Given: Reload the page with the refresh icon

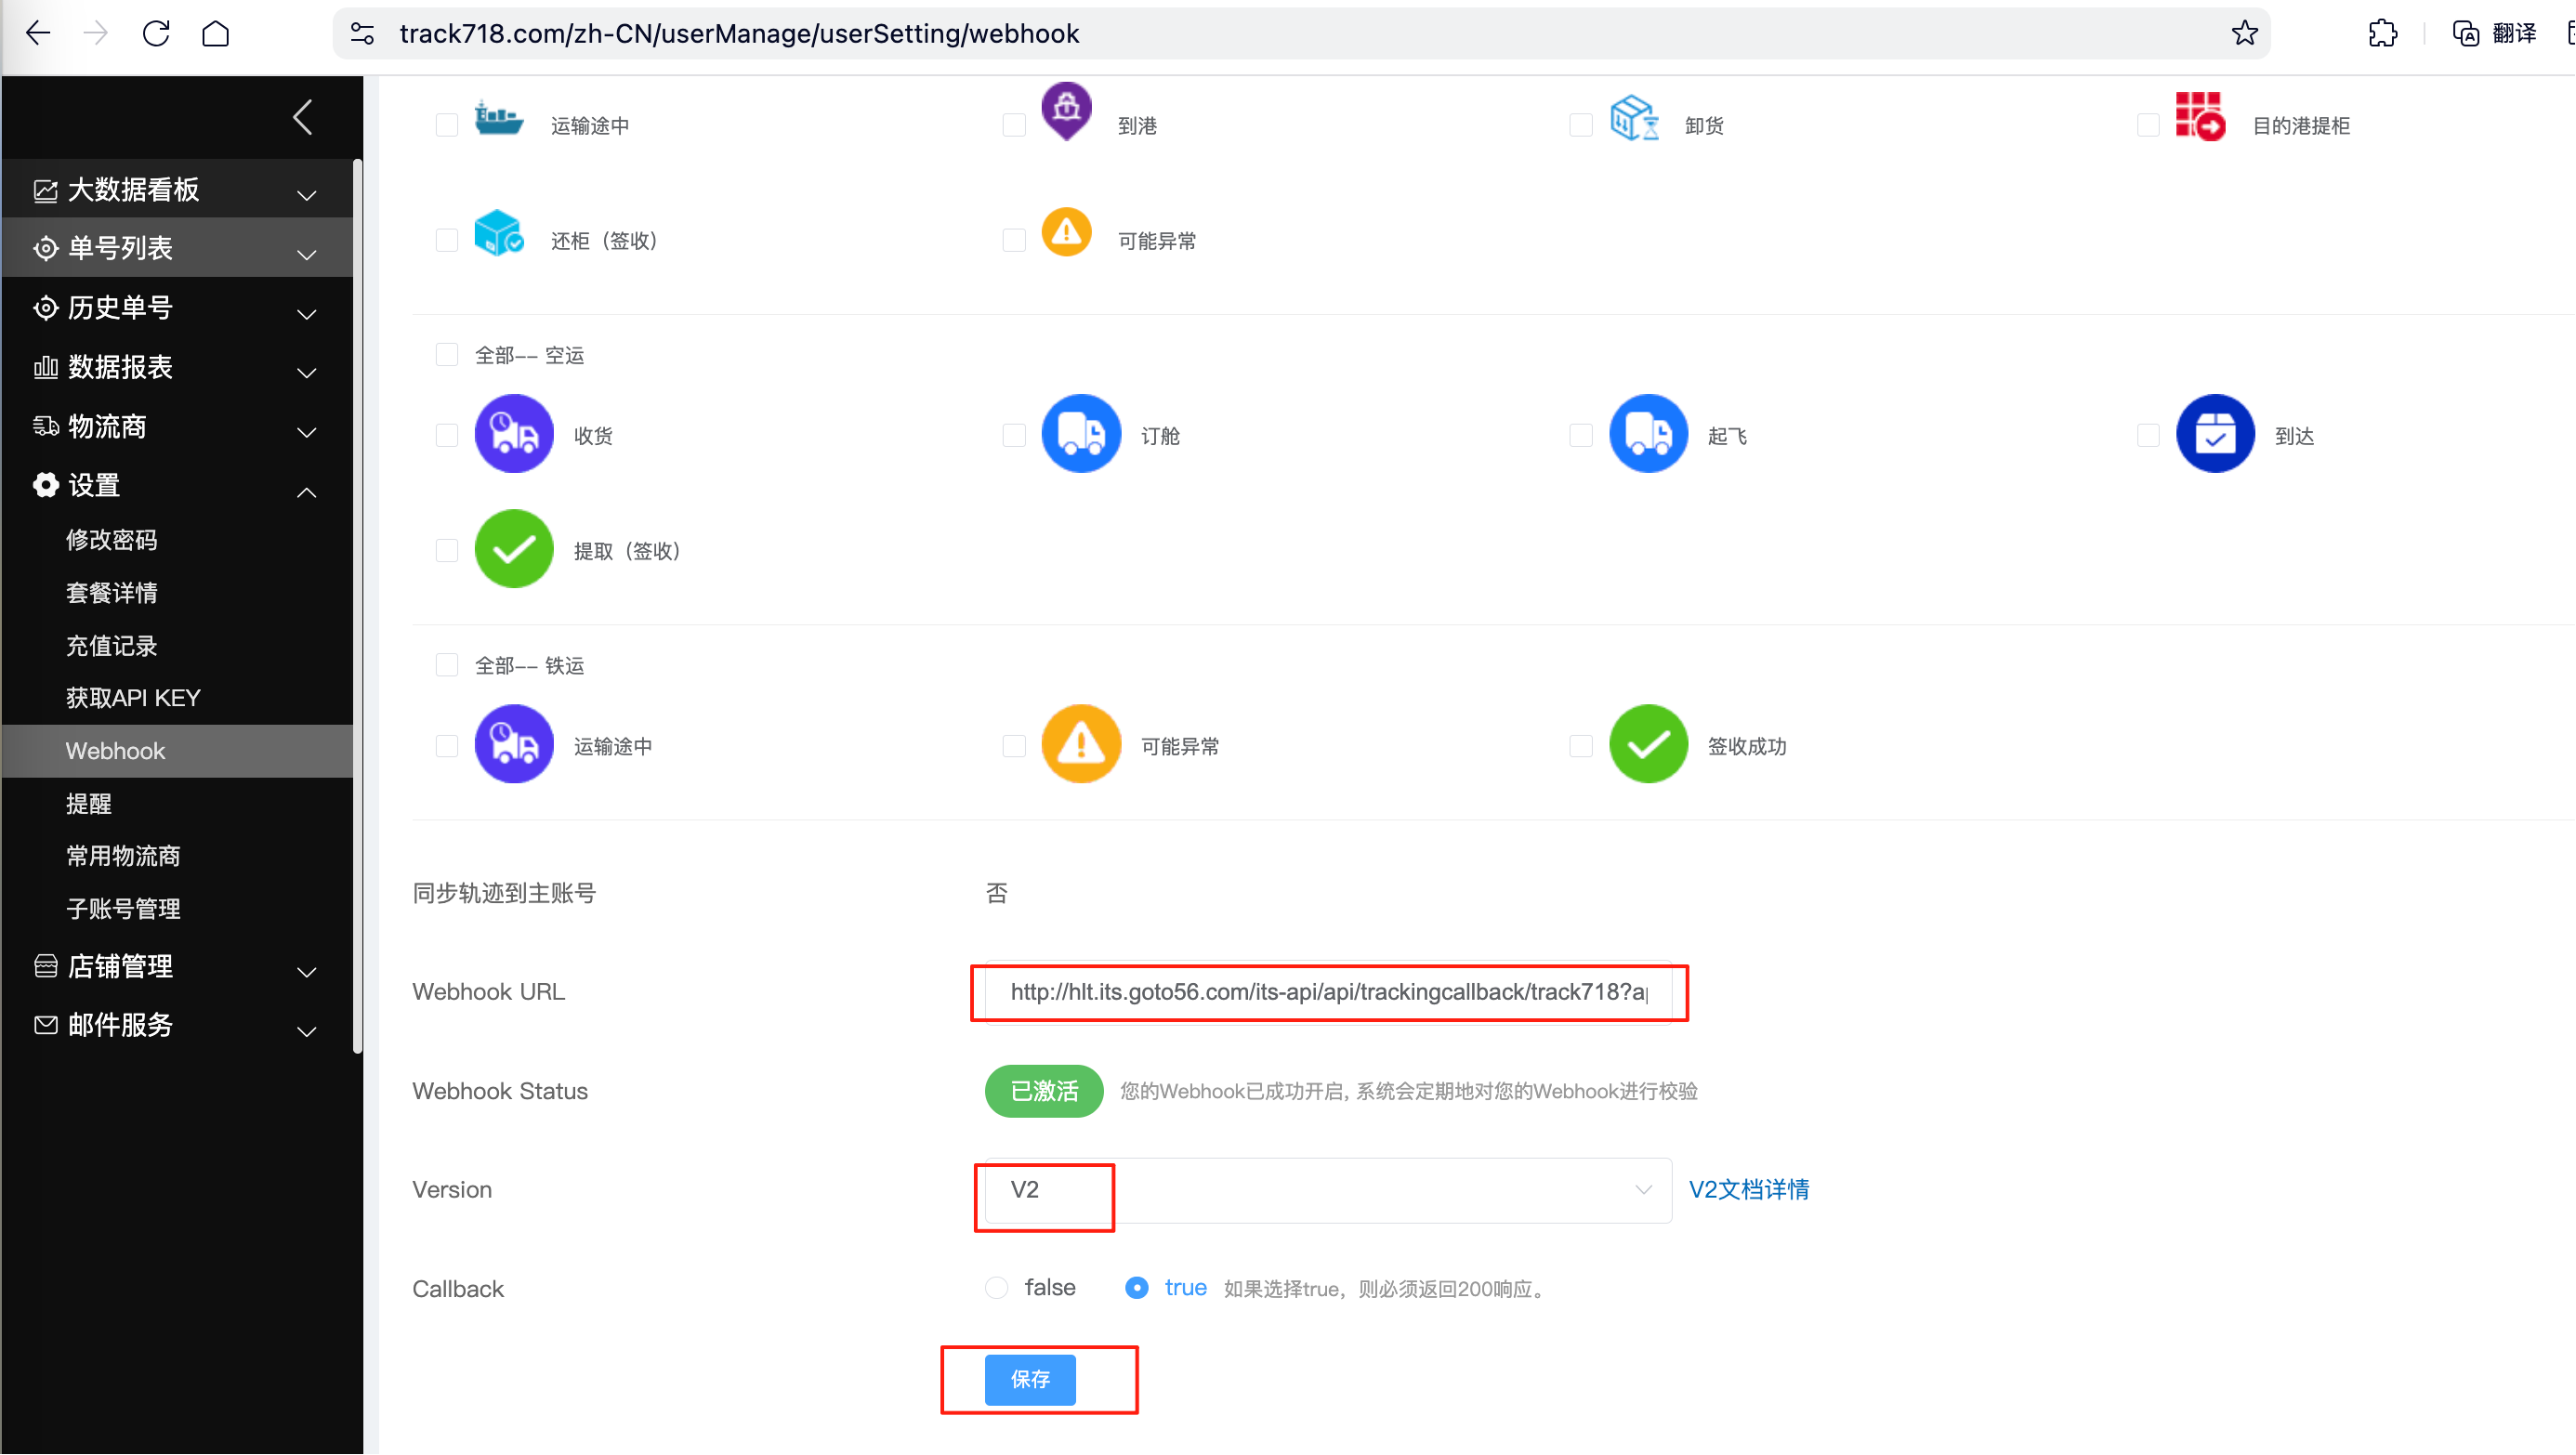Looking at the screenshot, I should click(x=156, y=33).
